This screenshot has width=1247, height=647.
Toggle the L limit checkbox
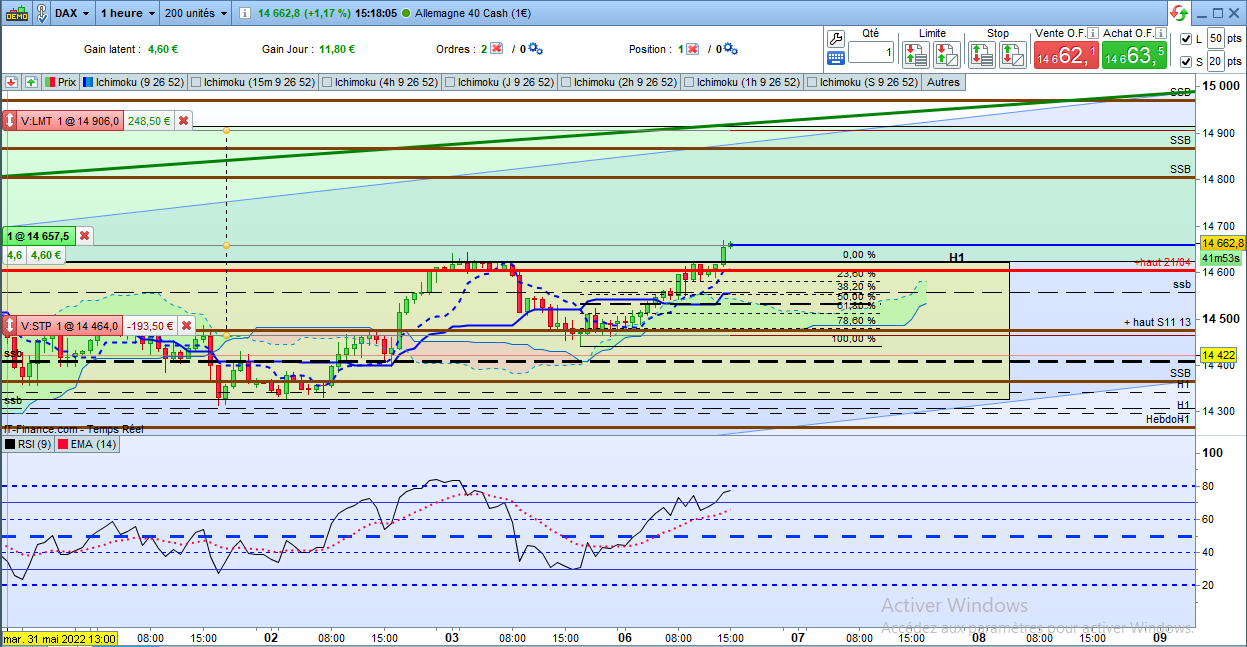(1185, 39)
